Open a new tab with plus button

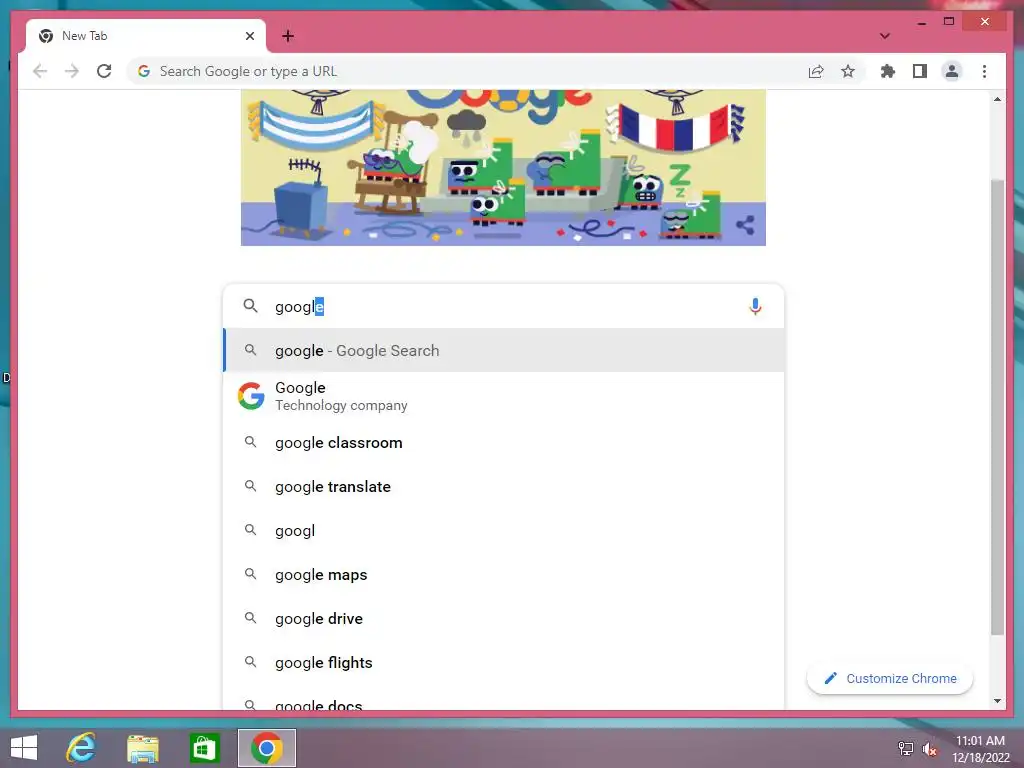pyautogui.click(x=287, y=36)
